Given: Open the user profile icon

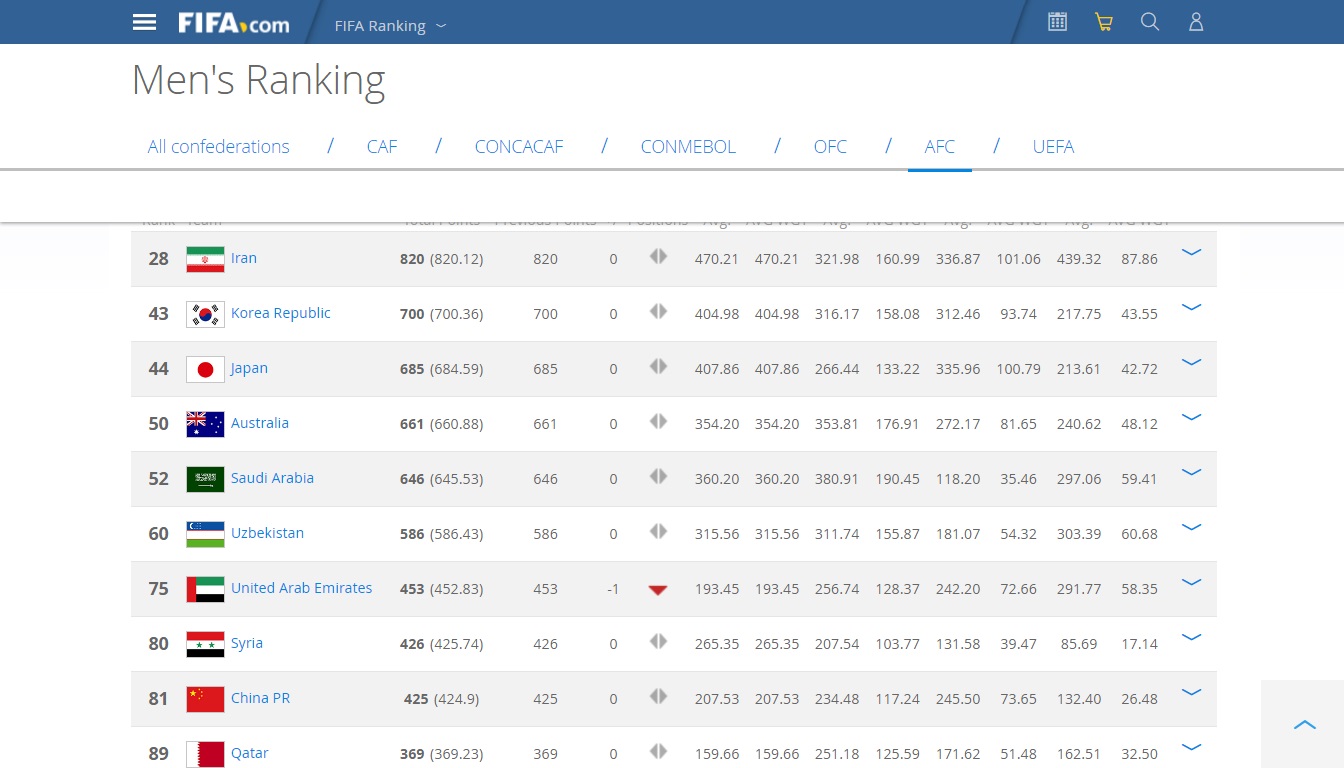Looking at the screenshot, I should click(1196, 22).
